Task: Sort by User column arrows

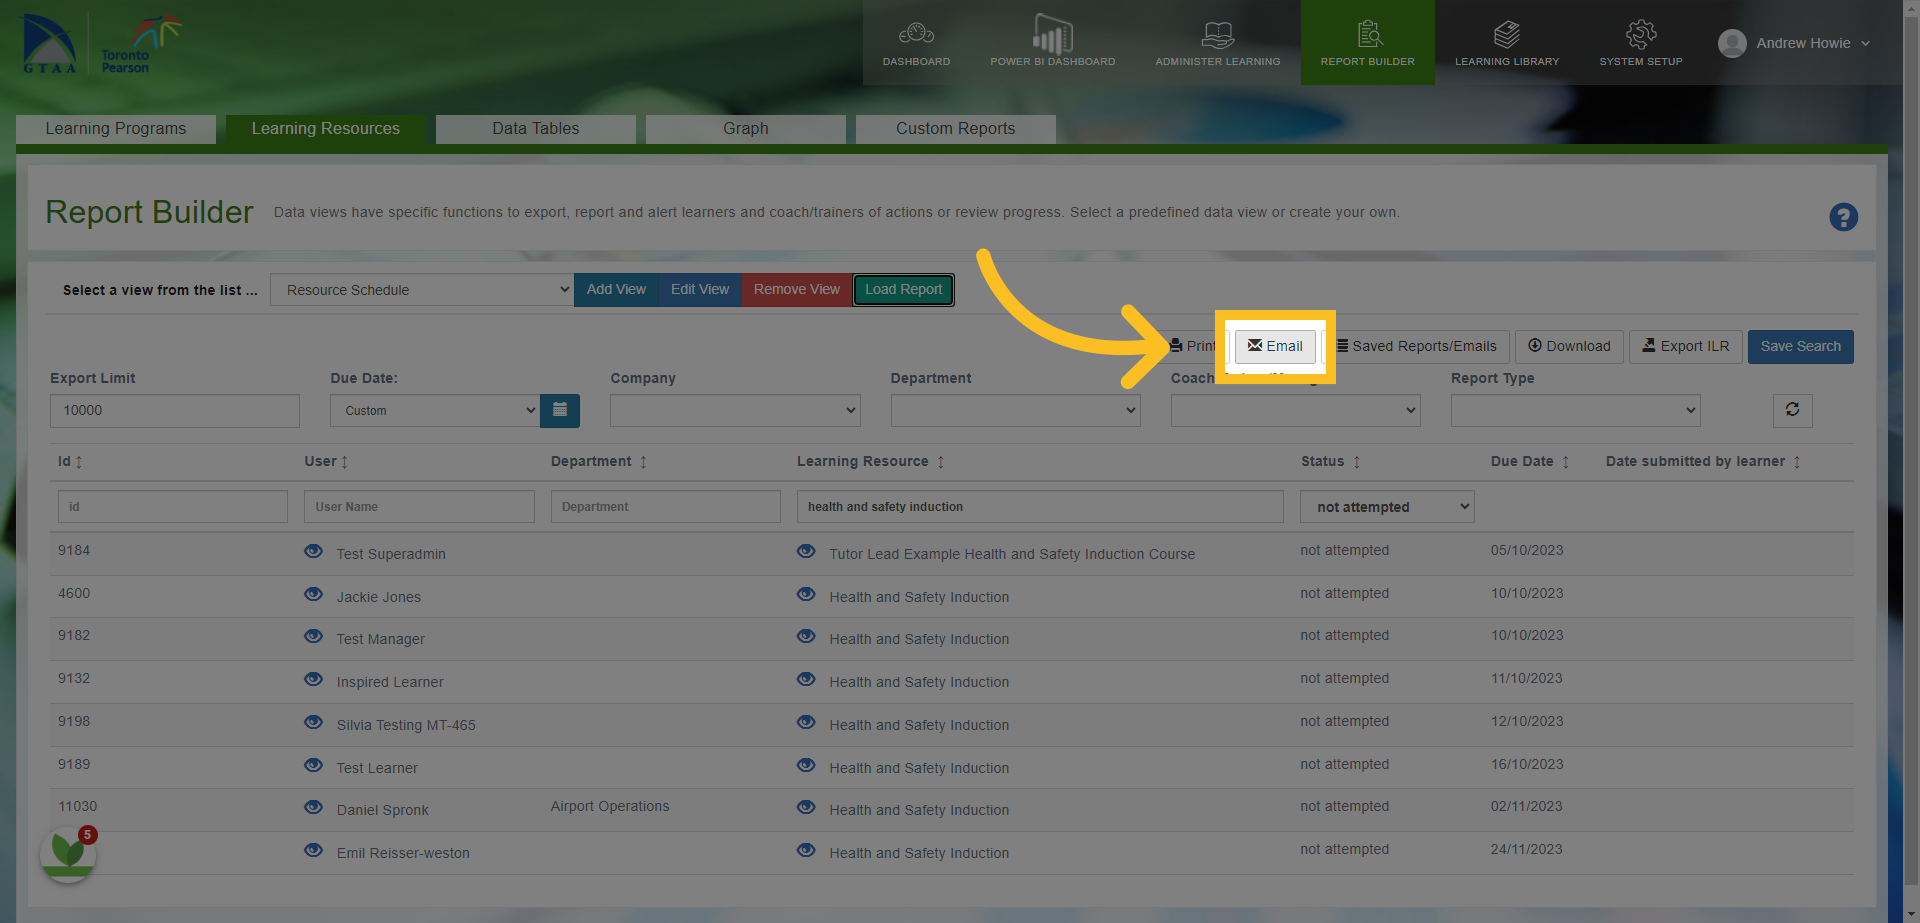Action: 344,462
